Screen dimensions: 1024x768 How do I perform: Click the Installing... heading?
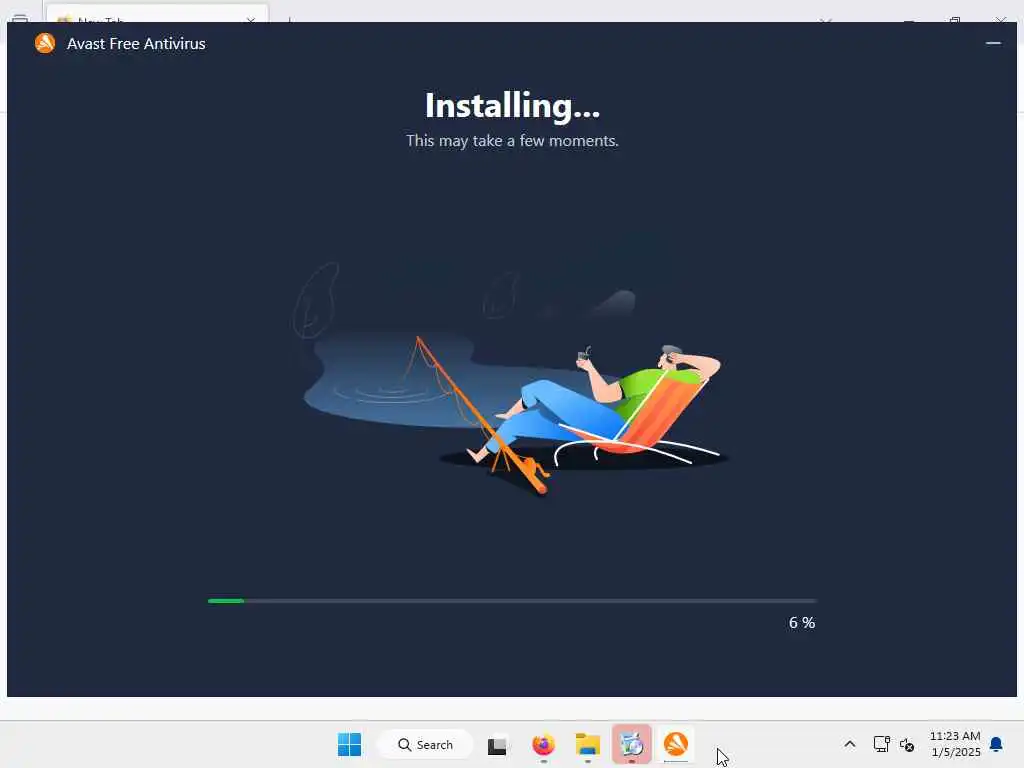(512, 106)
